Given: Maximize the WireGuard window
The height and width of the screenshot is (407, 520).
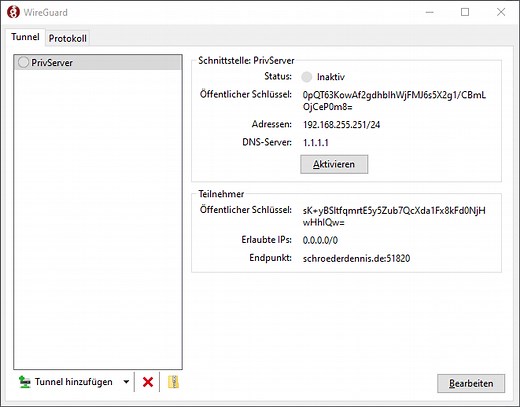Looking at the screenshot, I should click(465, 12).
